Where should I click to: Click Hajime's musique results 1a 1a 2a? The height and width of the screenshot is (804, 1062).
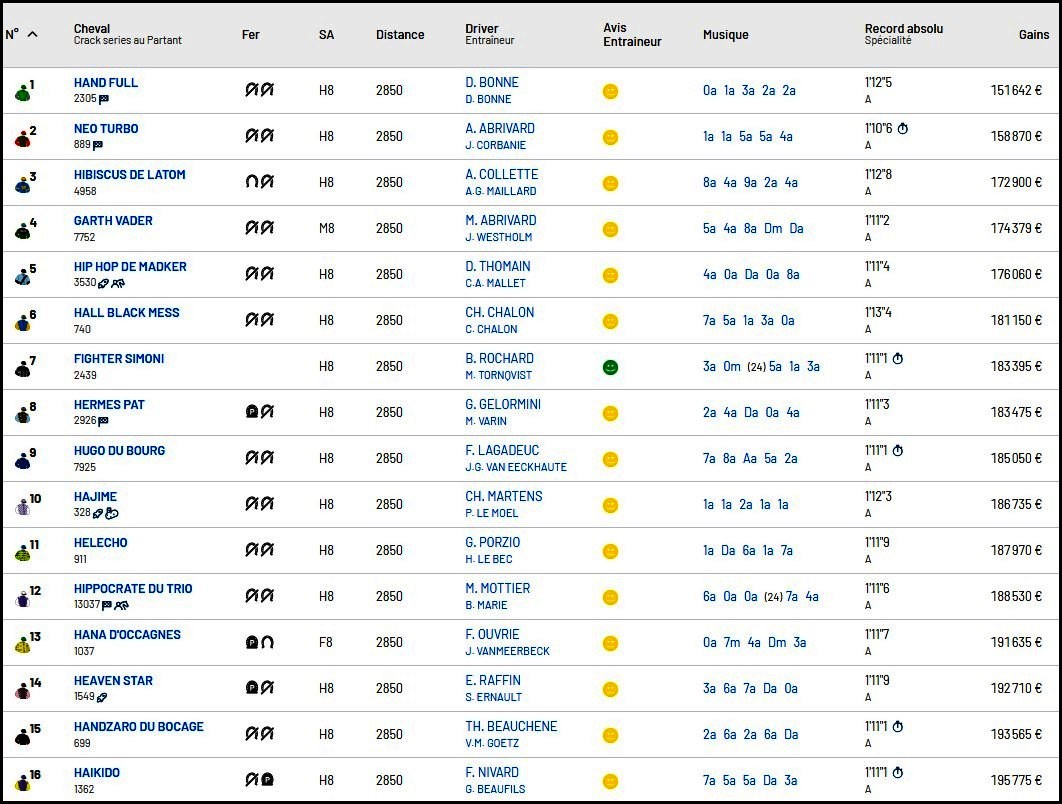(727, 504)
